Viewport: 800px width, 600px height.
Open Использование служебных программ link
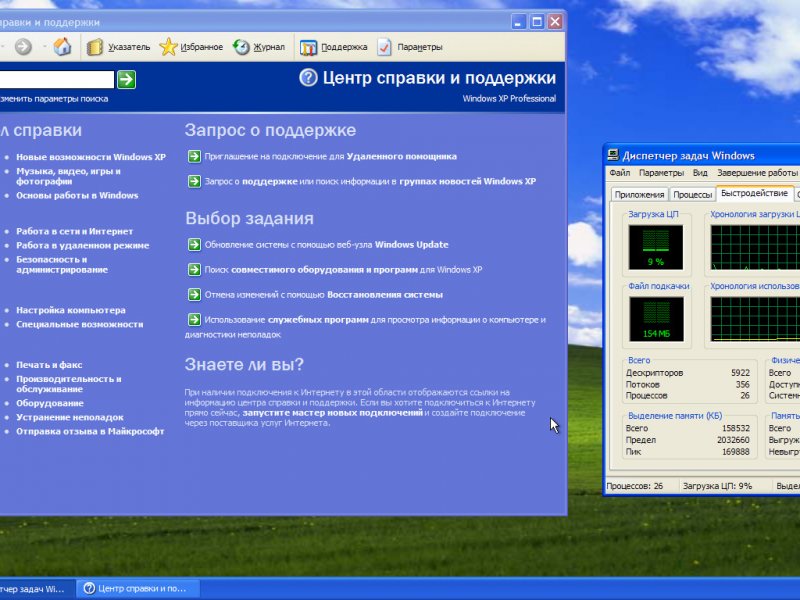coord(365,327)
